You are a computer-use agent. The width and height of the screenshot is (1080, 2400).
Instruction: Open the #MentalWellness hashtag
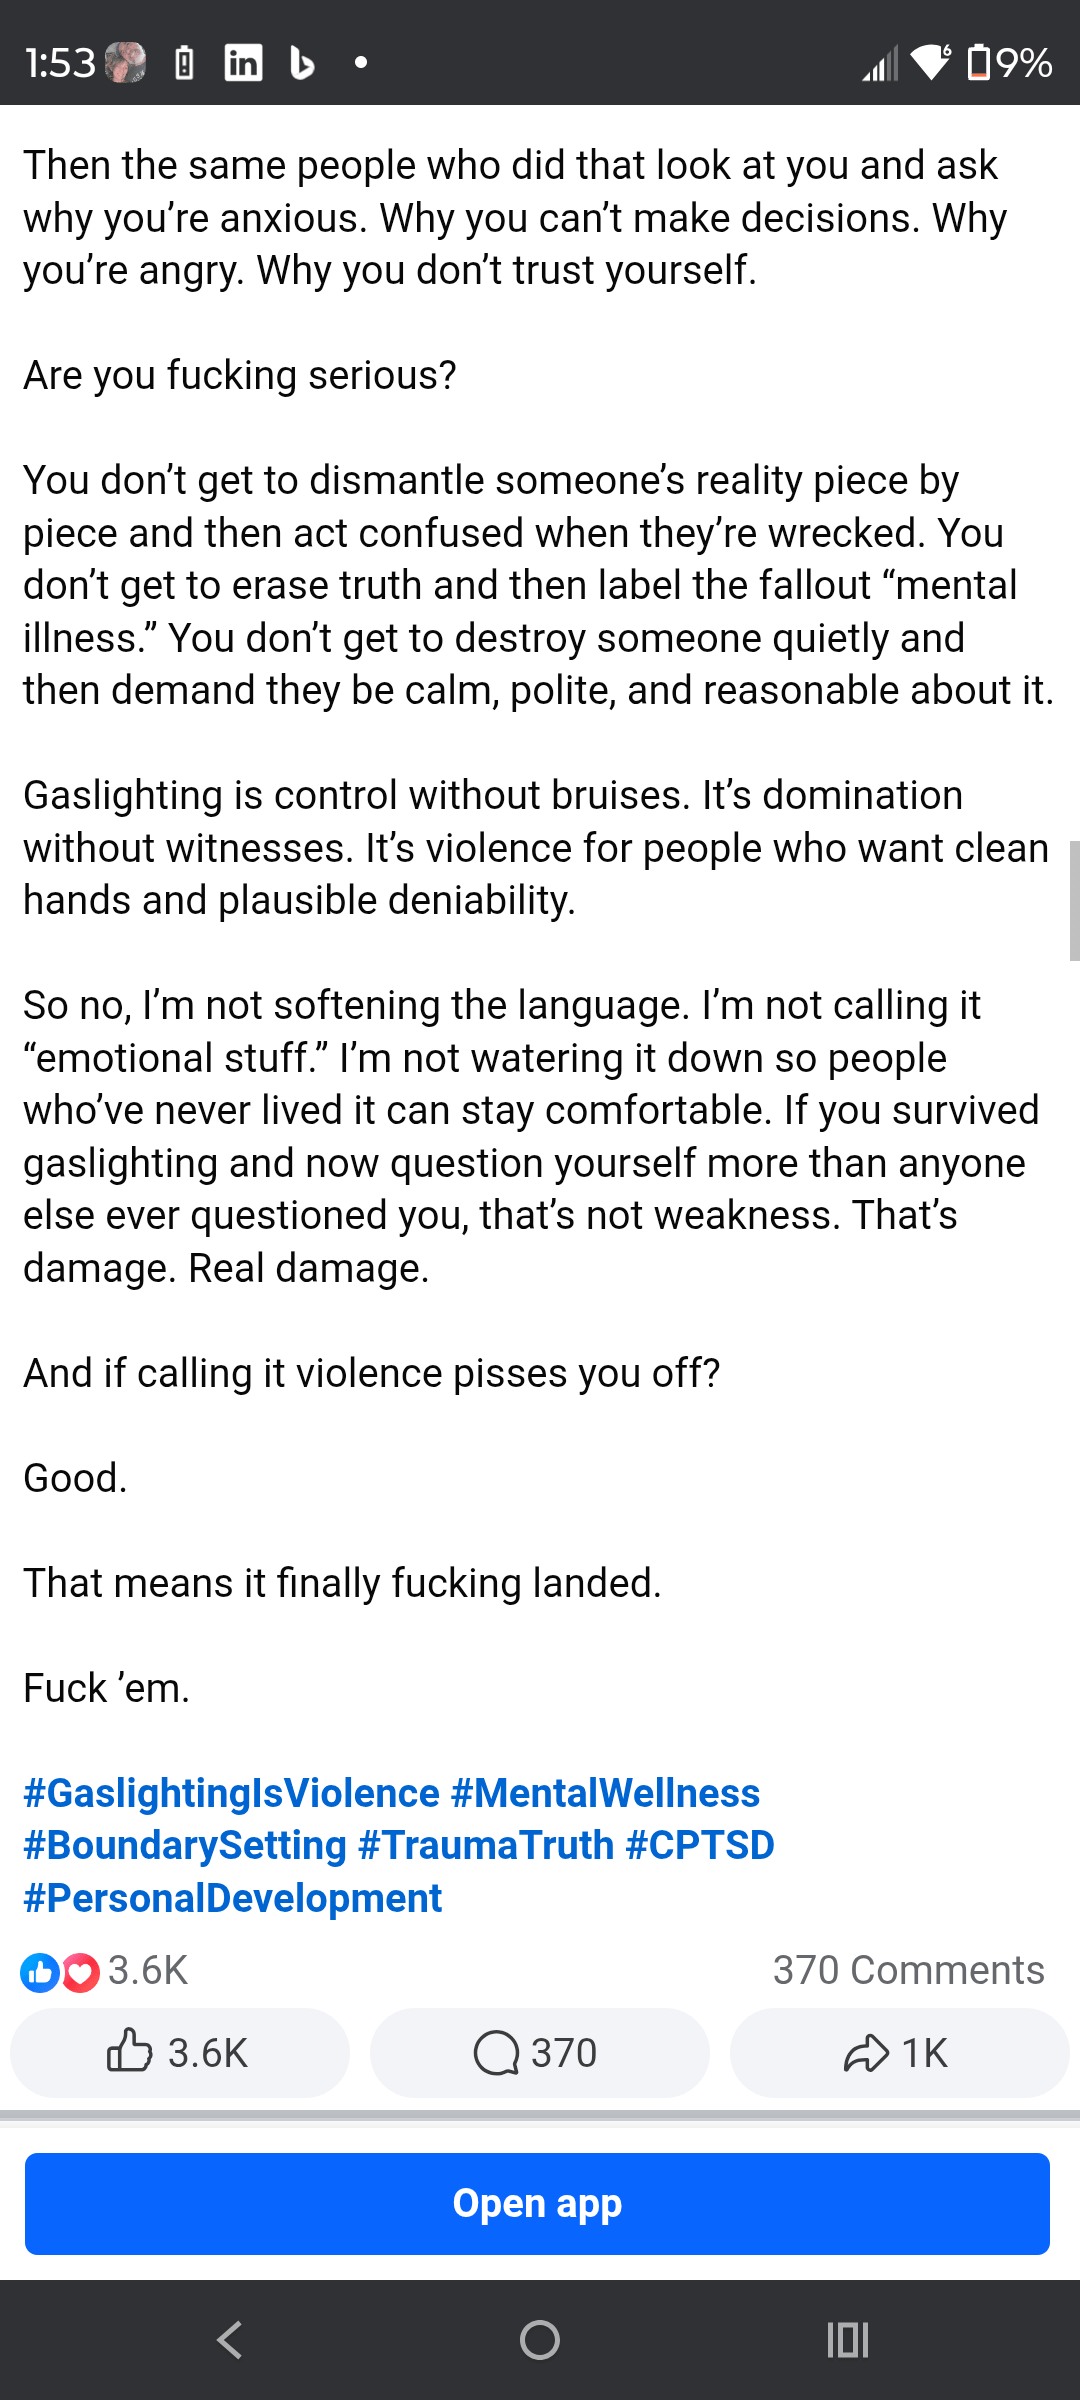pos(605,1793)
